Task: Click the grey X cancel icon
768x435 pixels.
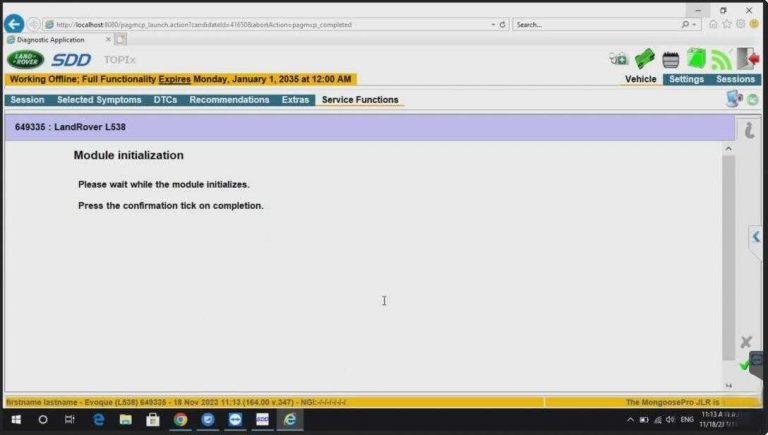Action: pyautogui.click(x=745, y=342)
